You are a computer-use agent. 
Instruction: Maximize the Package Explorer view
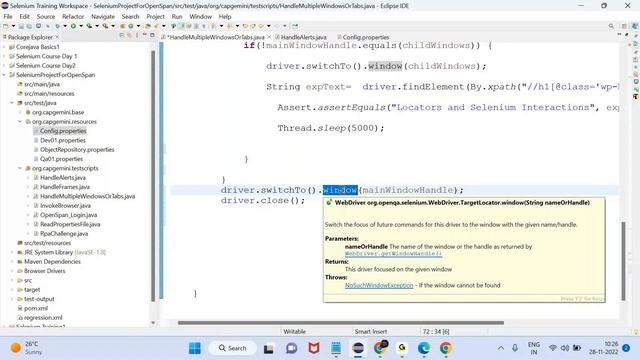click(152, 36)
